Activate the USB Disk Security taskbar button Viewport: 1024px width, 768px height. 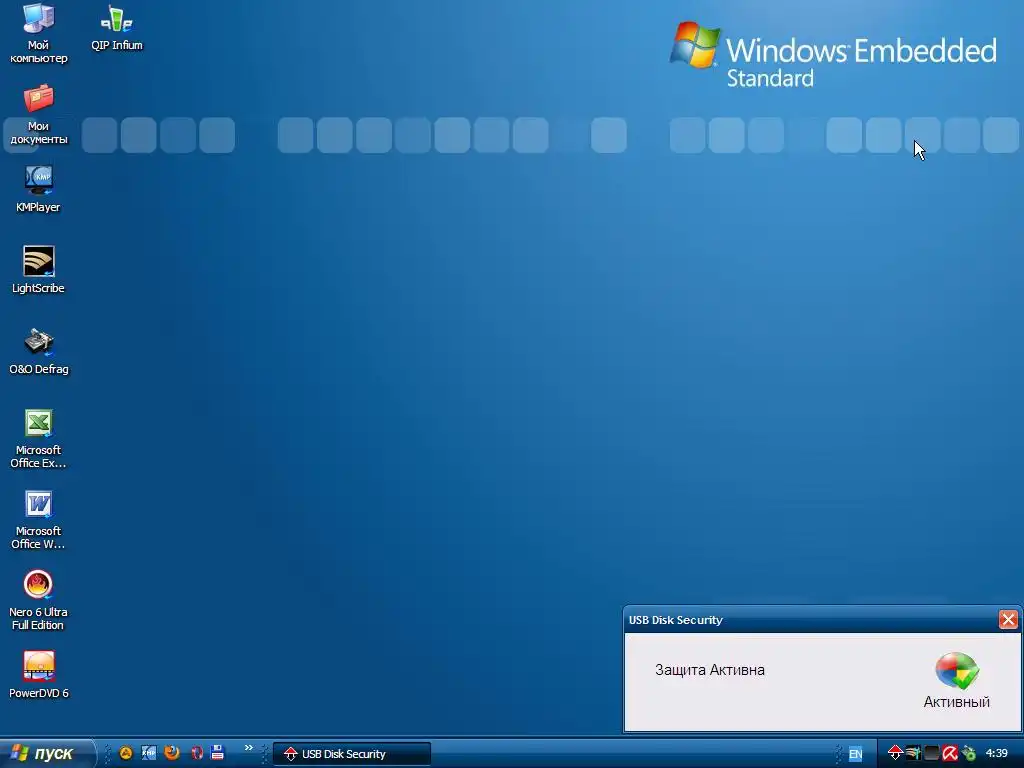point(351,754)
